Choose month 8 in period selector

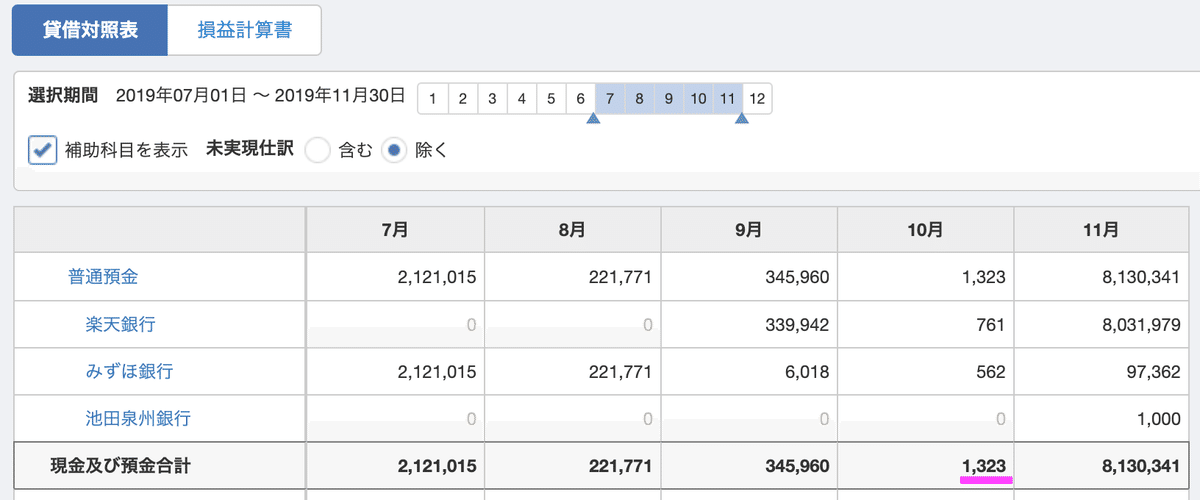tap(640, 99)
